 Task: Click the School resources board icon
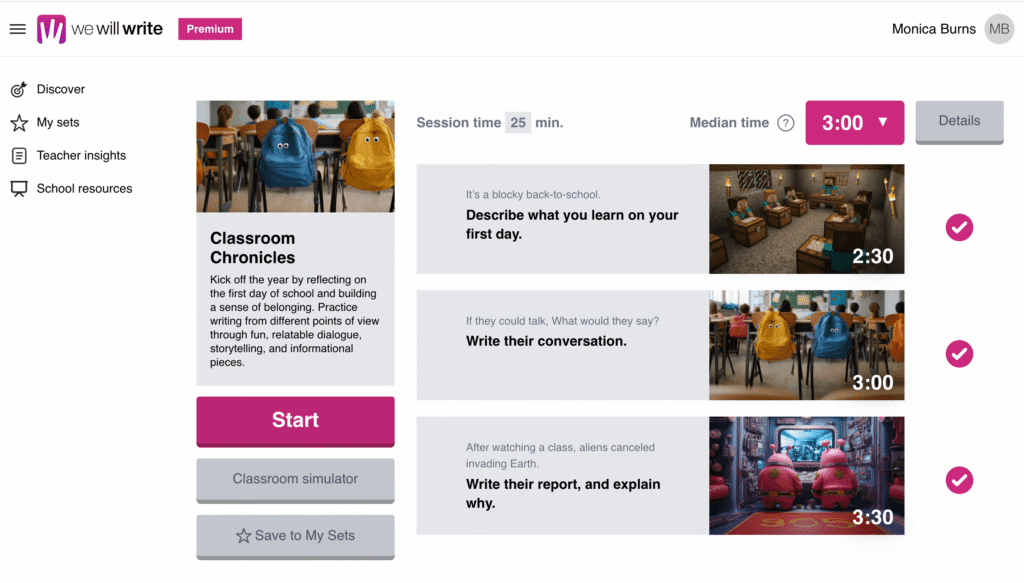pyautogui.click(x=19, y=189)
